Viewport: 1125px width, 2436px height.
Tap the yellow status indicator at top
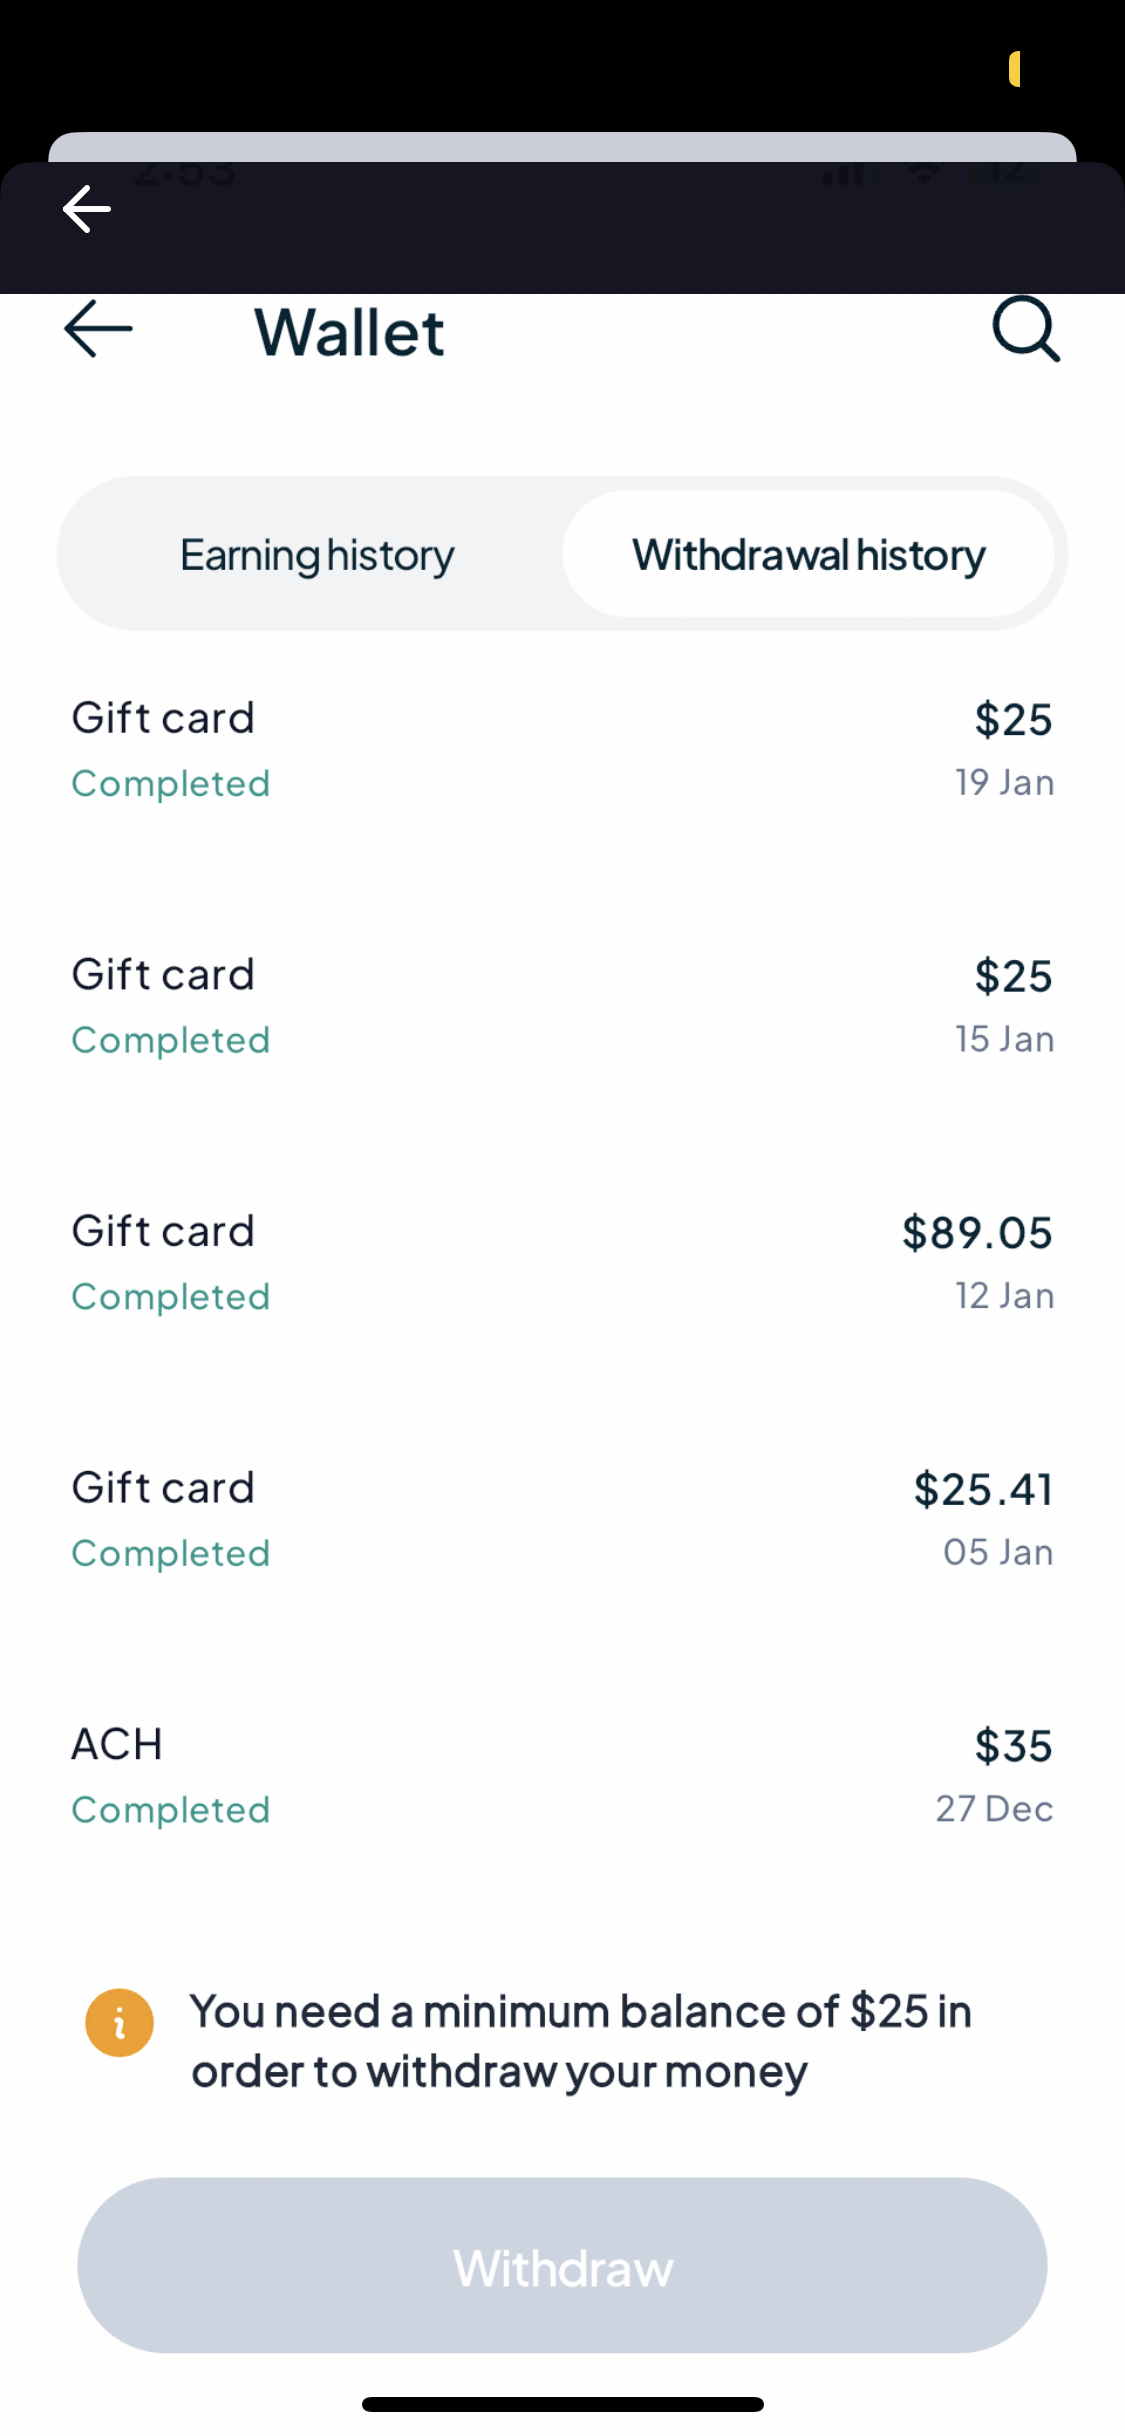(x=1014, y=69)
